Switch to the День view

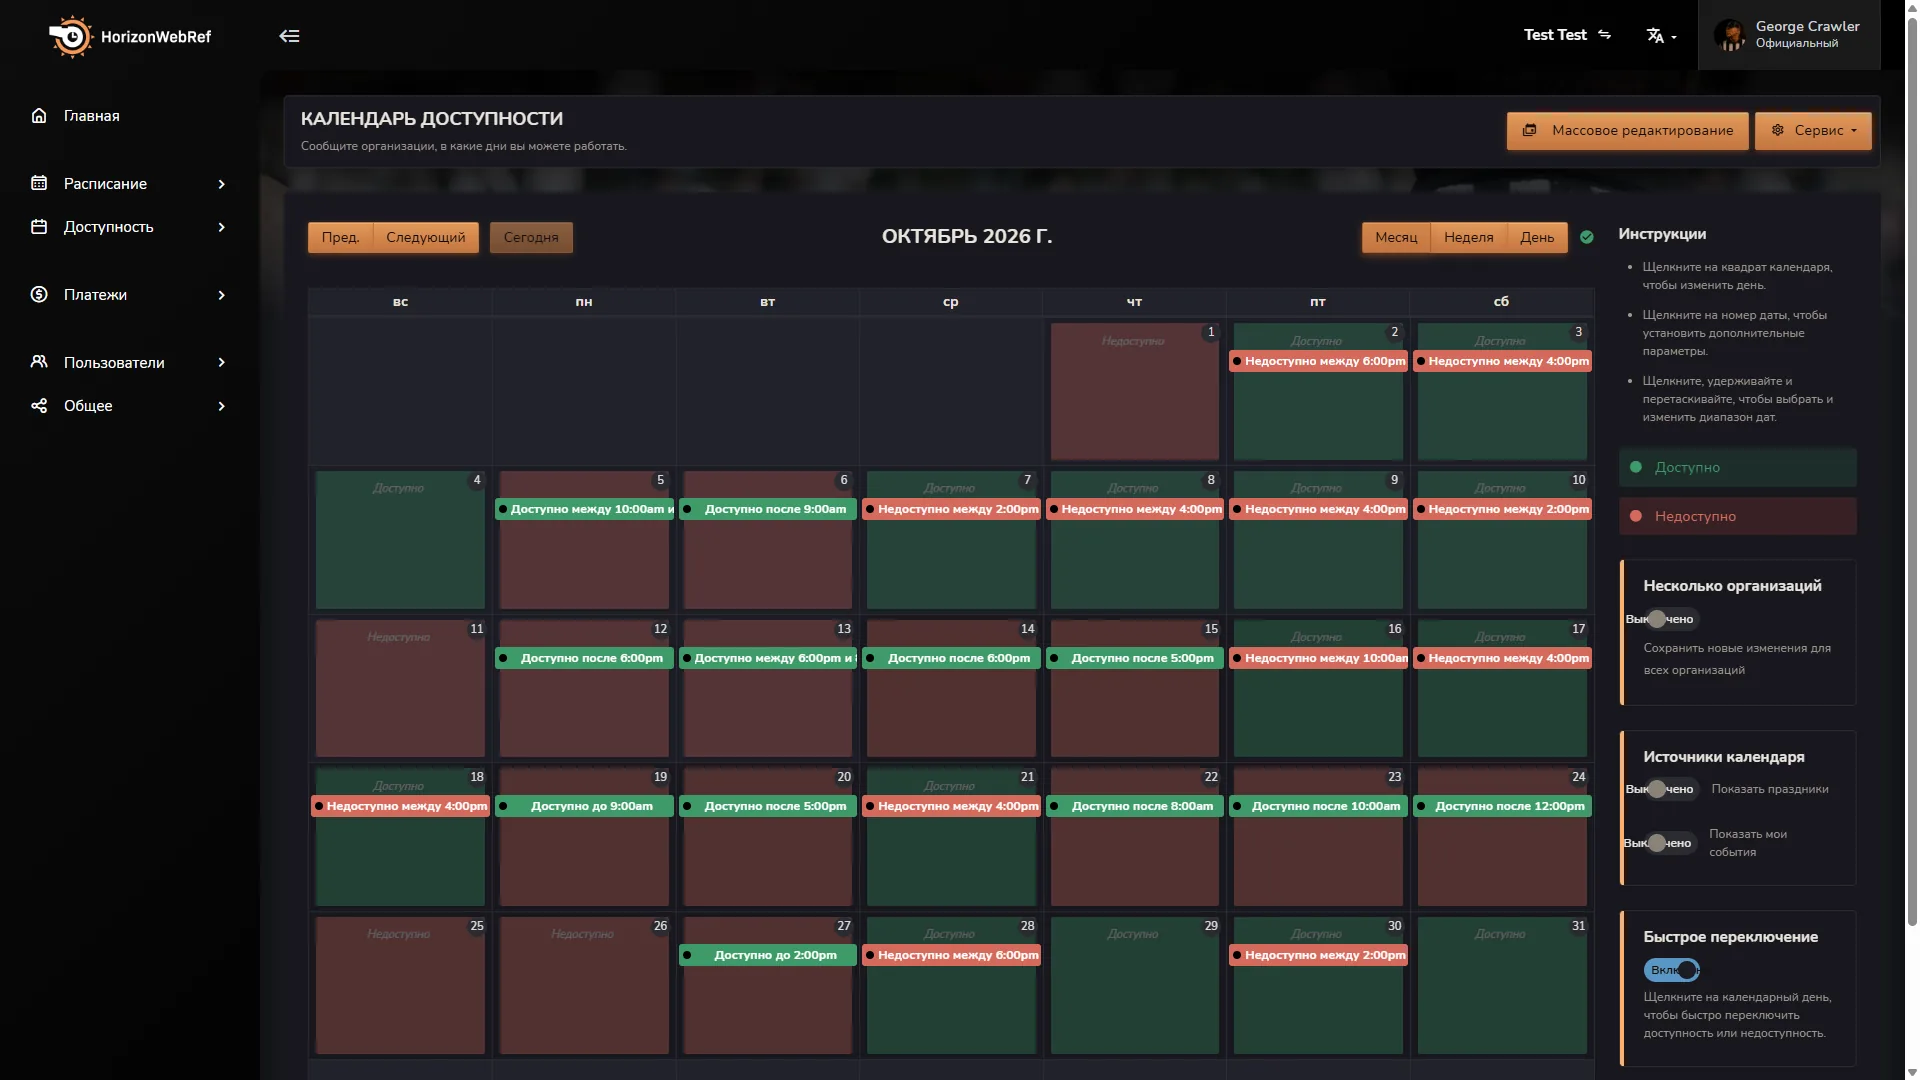coord(1537,237)
